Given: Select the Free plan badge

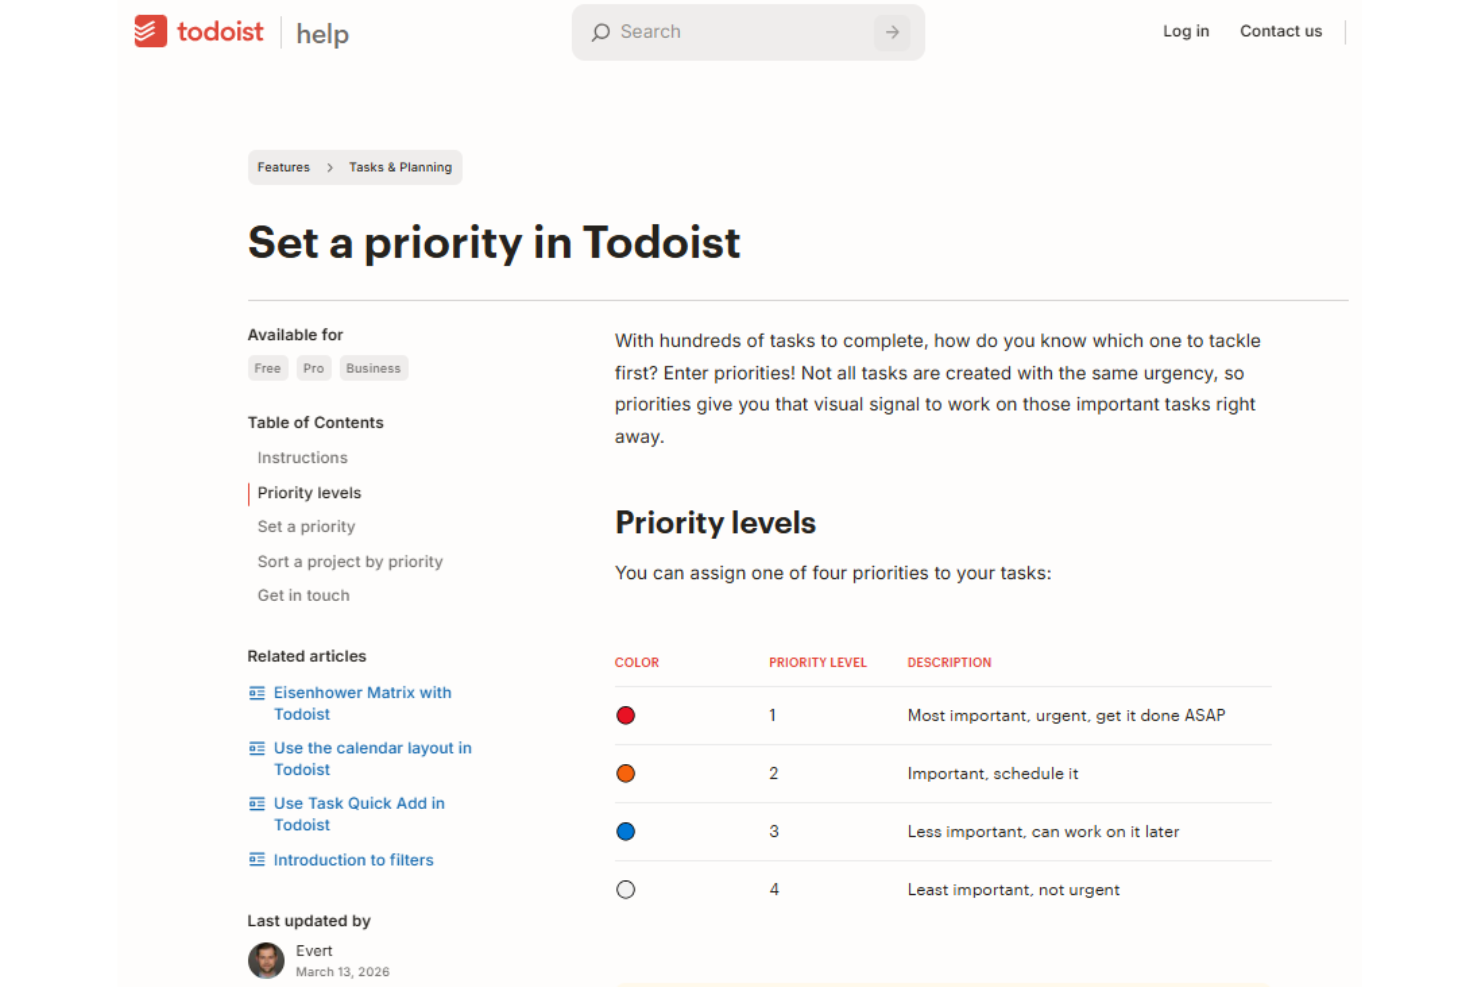Looking at the screenshot, I should pos(267,368).
